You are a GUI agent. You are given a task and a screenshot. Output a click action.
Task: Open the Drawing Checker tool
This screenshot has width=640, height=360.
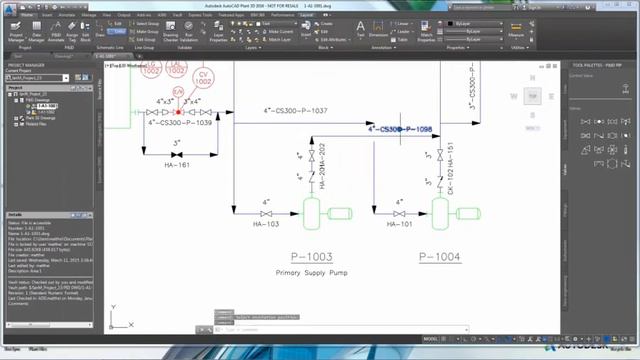170,31
